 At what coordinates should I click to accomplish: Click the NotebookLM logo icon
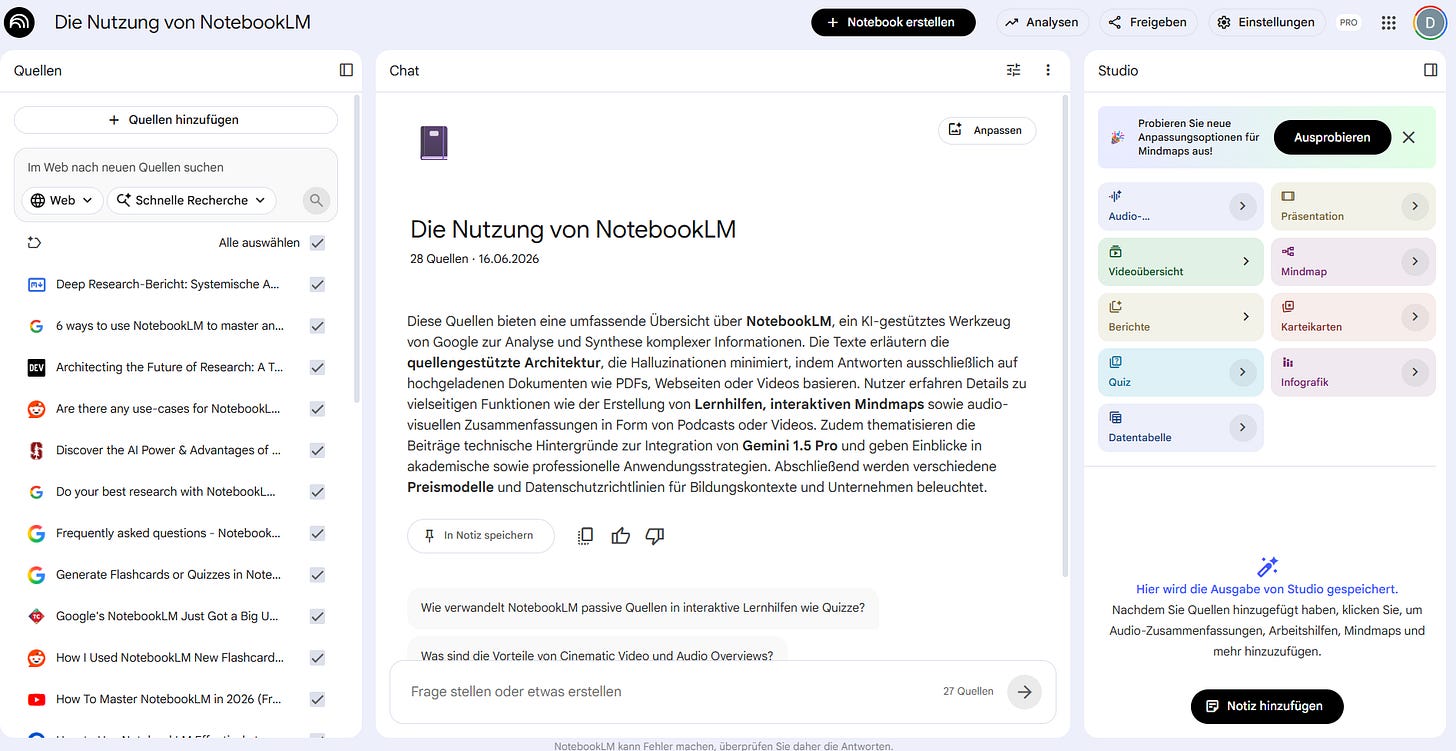tap(19, 21)
